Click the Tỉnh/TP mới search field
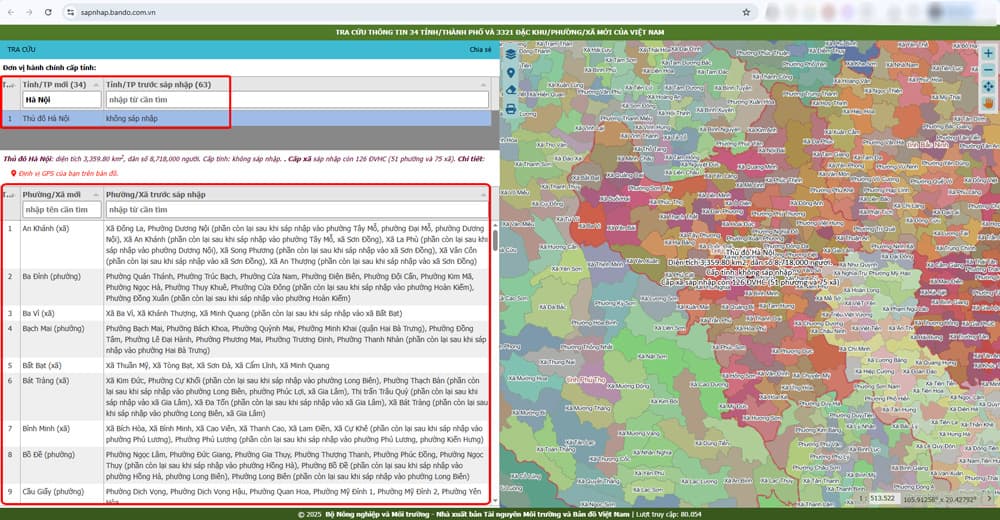The width and height of the screenshot is (1000, 520). point(61,100)
